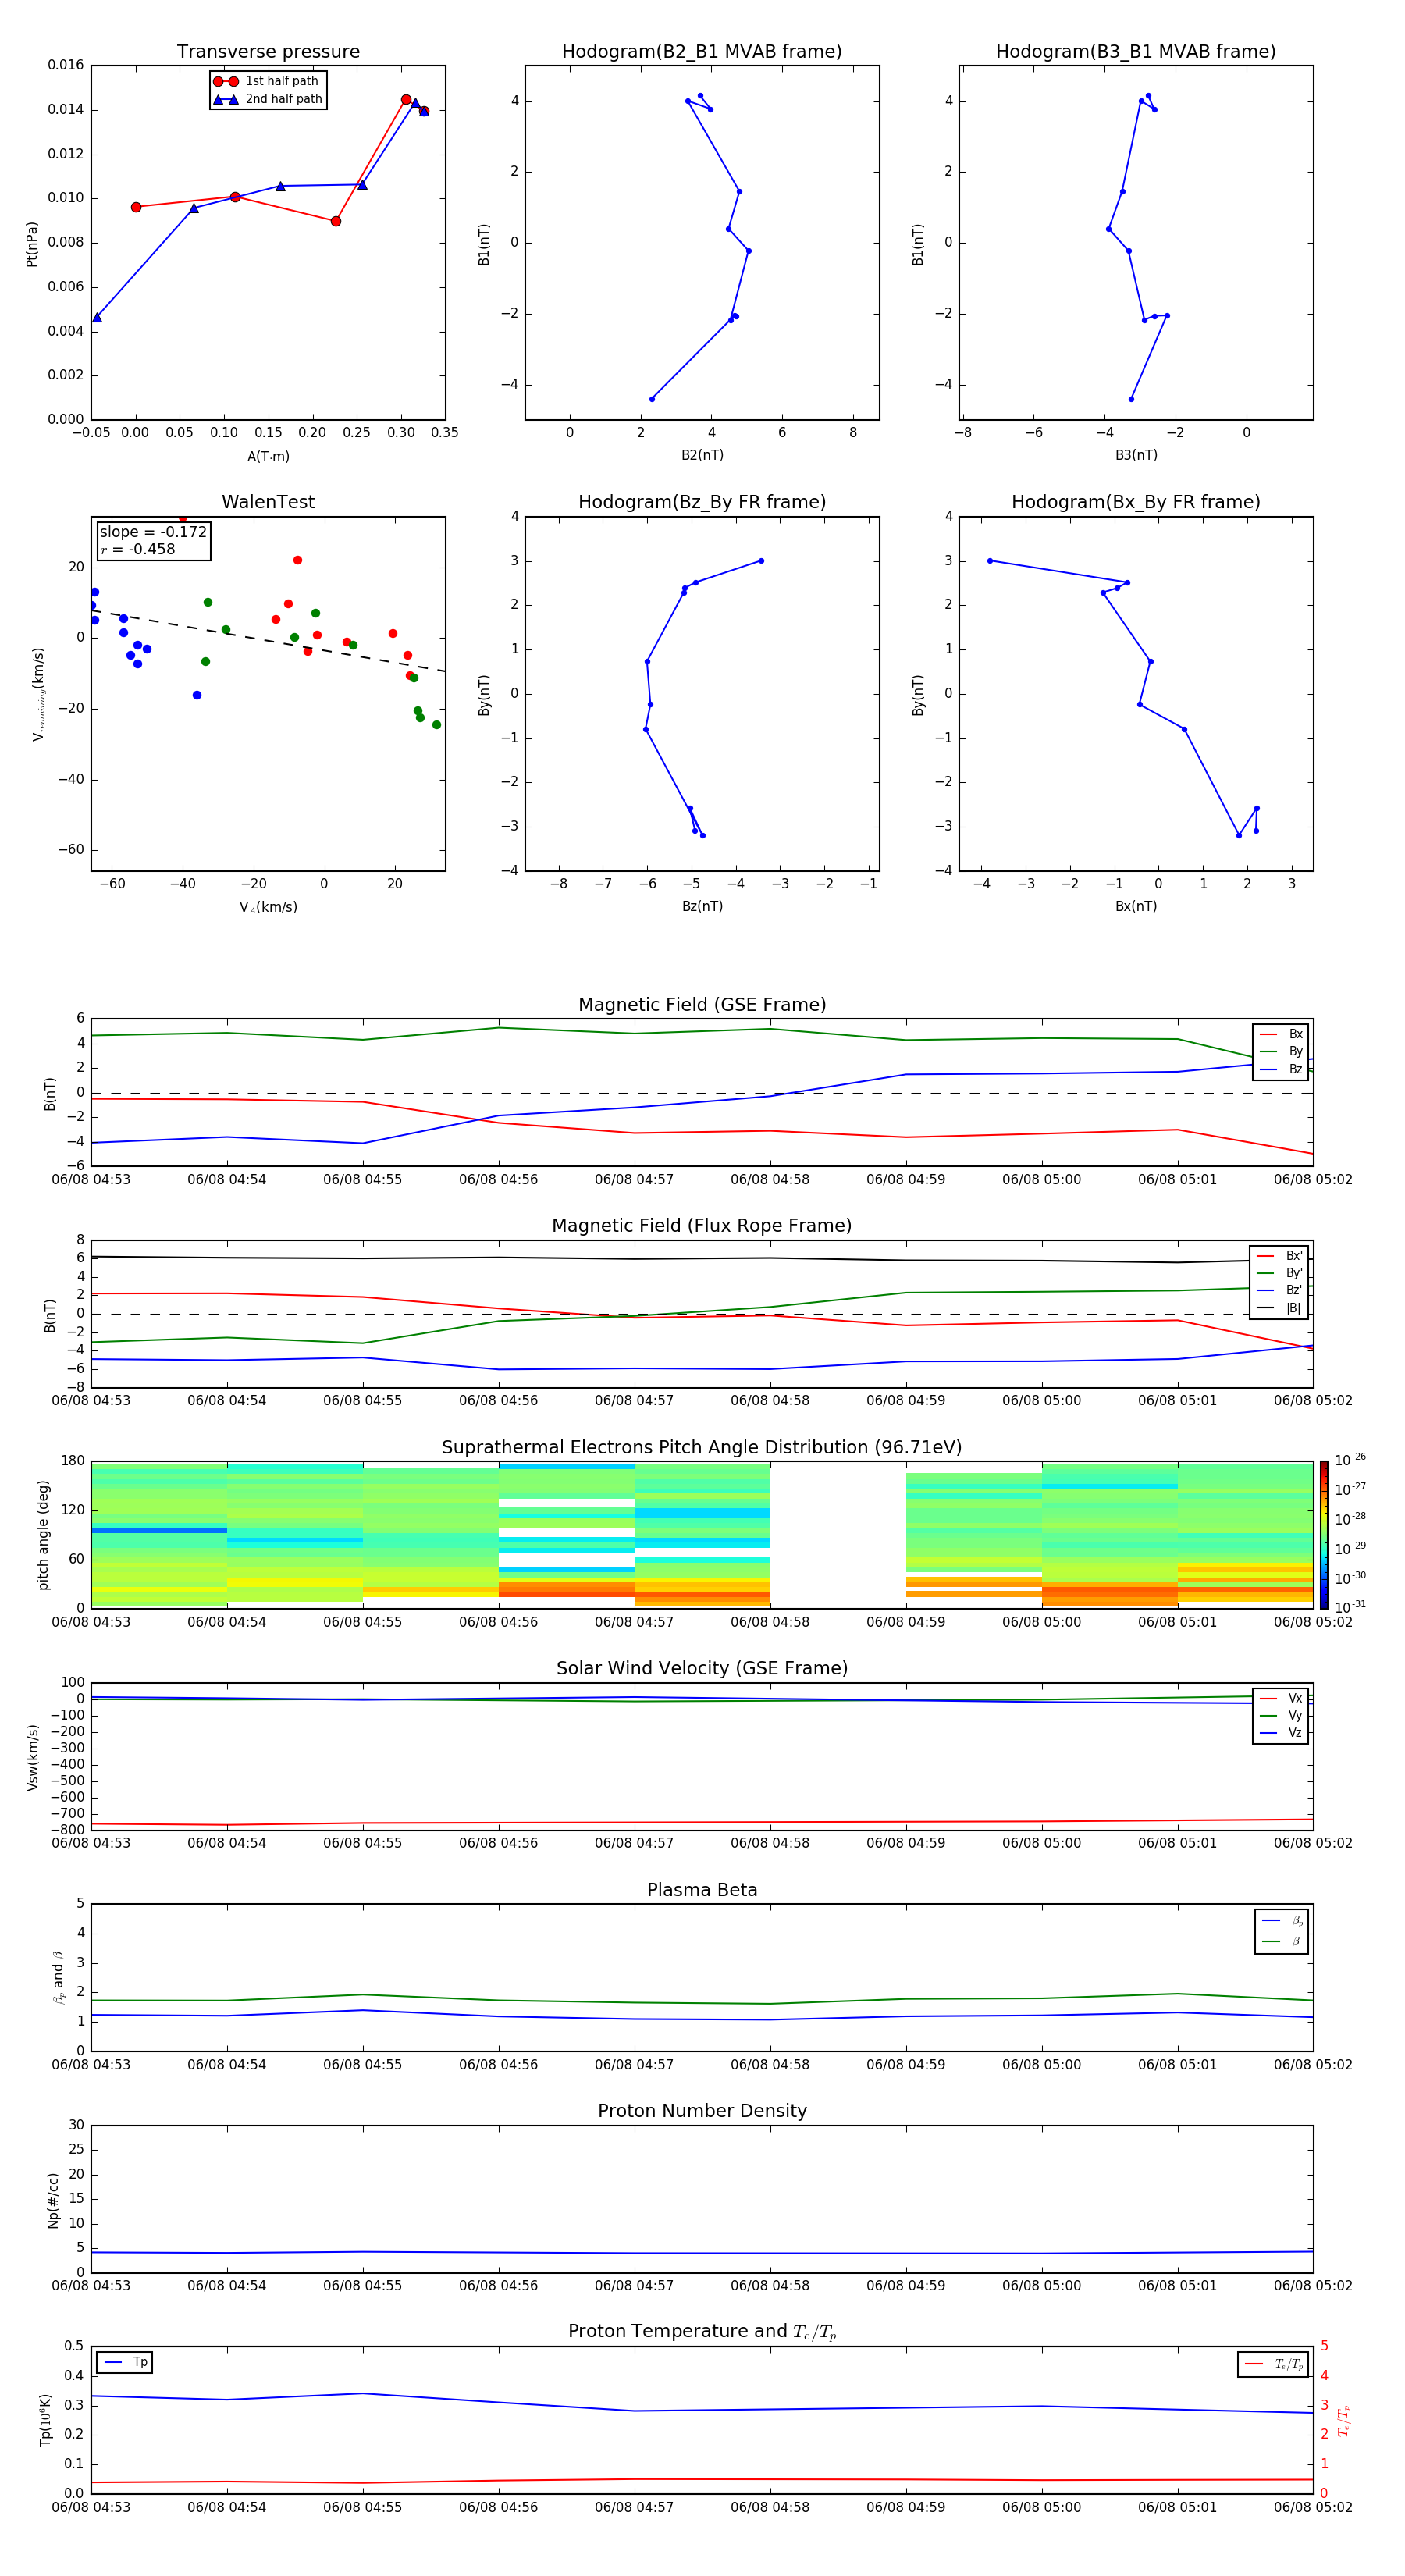Click the 'Proton Temperature and Te/Tp' title
Viewport: 1405px width, 2576px height.
pyautogui.click(x=702, y=2332)
